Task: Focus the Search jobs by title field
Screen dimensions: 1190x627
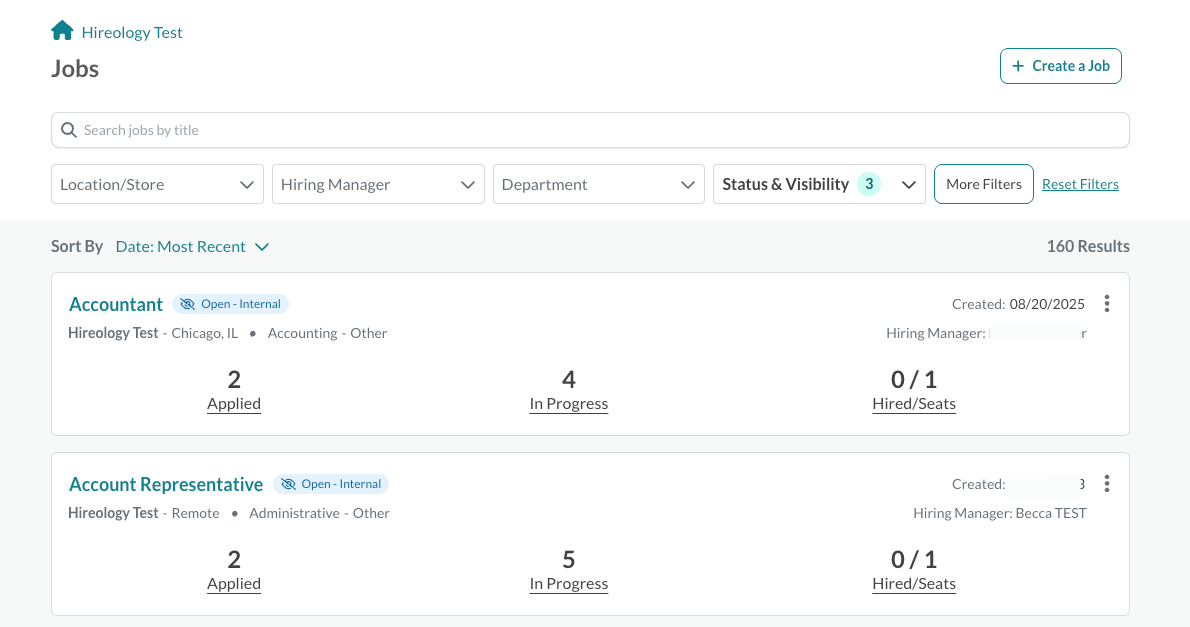Action: [x=590, y=130]
